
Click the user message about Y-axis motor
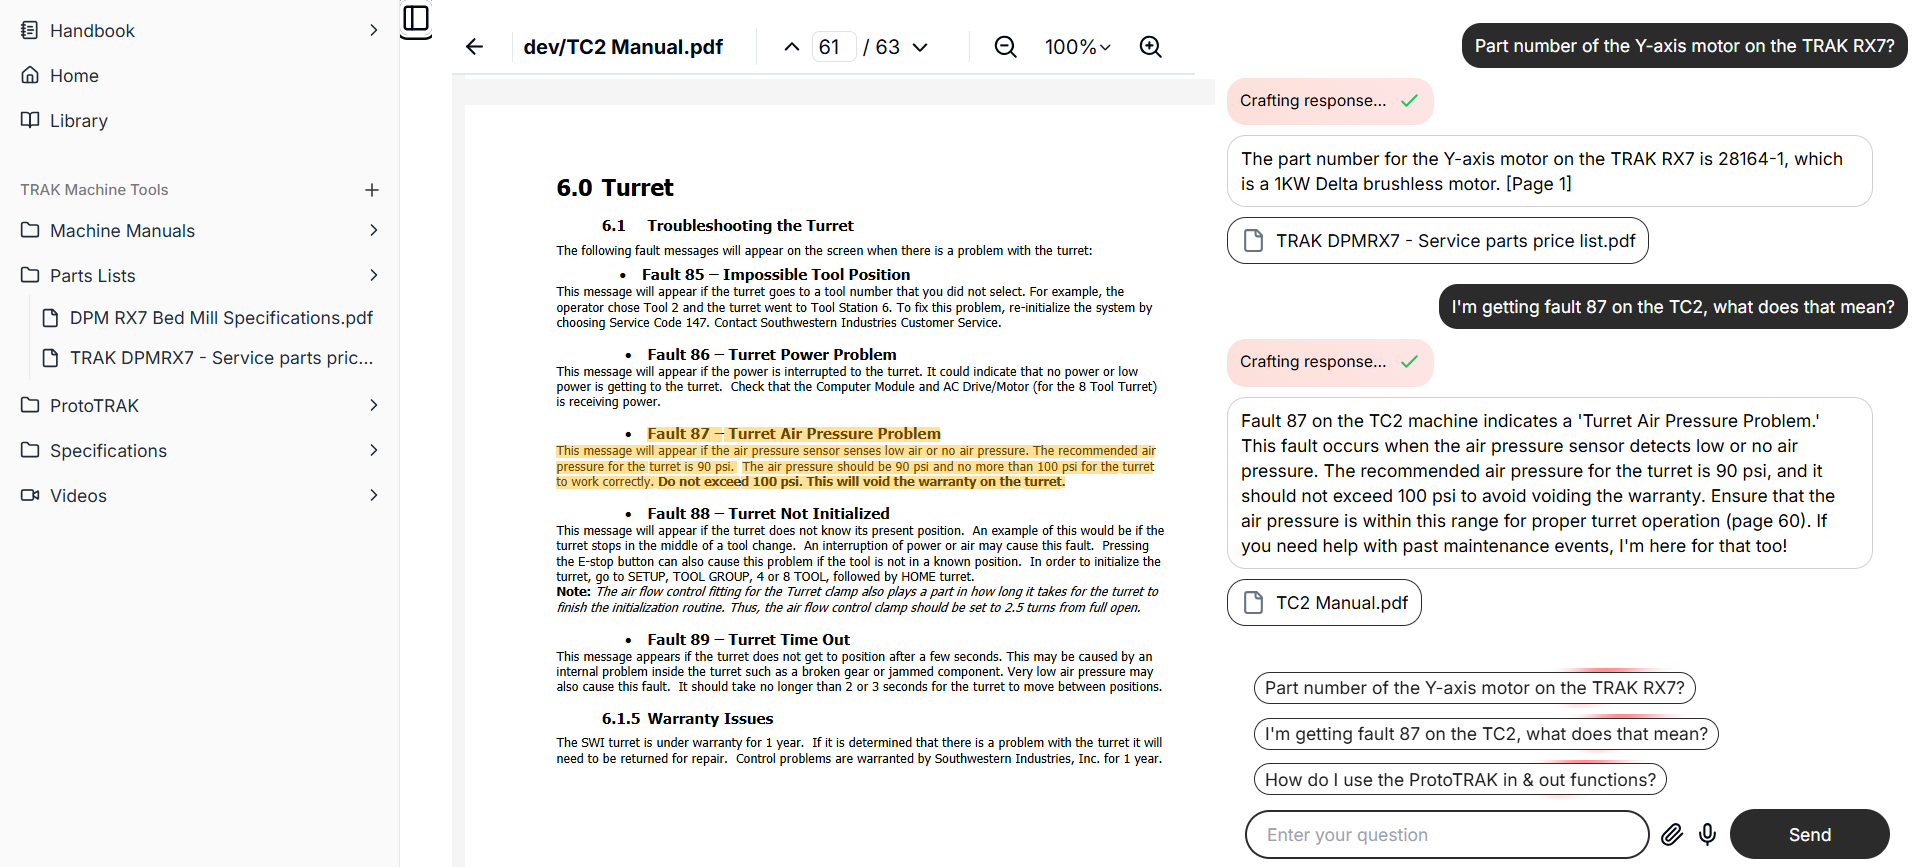point(1684,46)
